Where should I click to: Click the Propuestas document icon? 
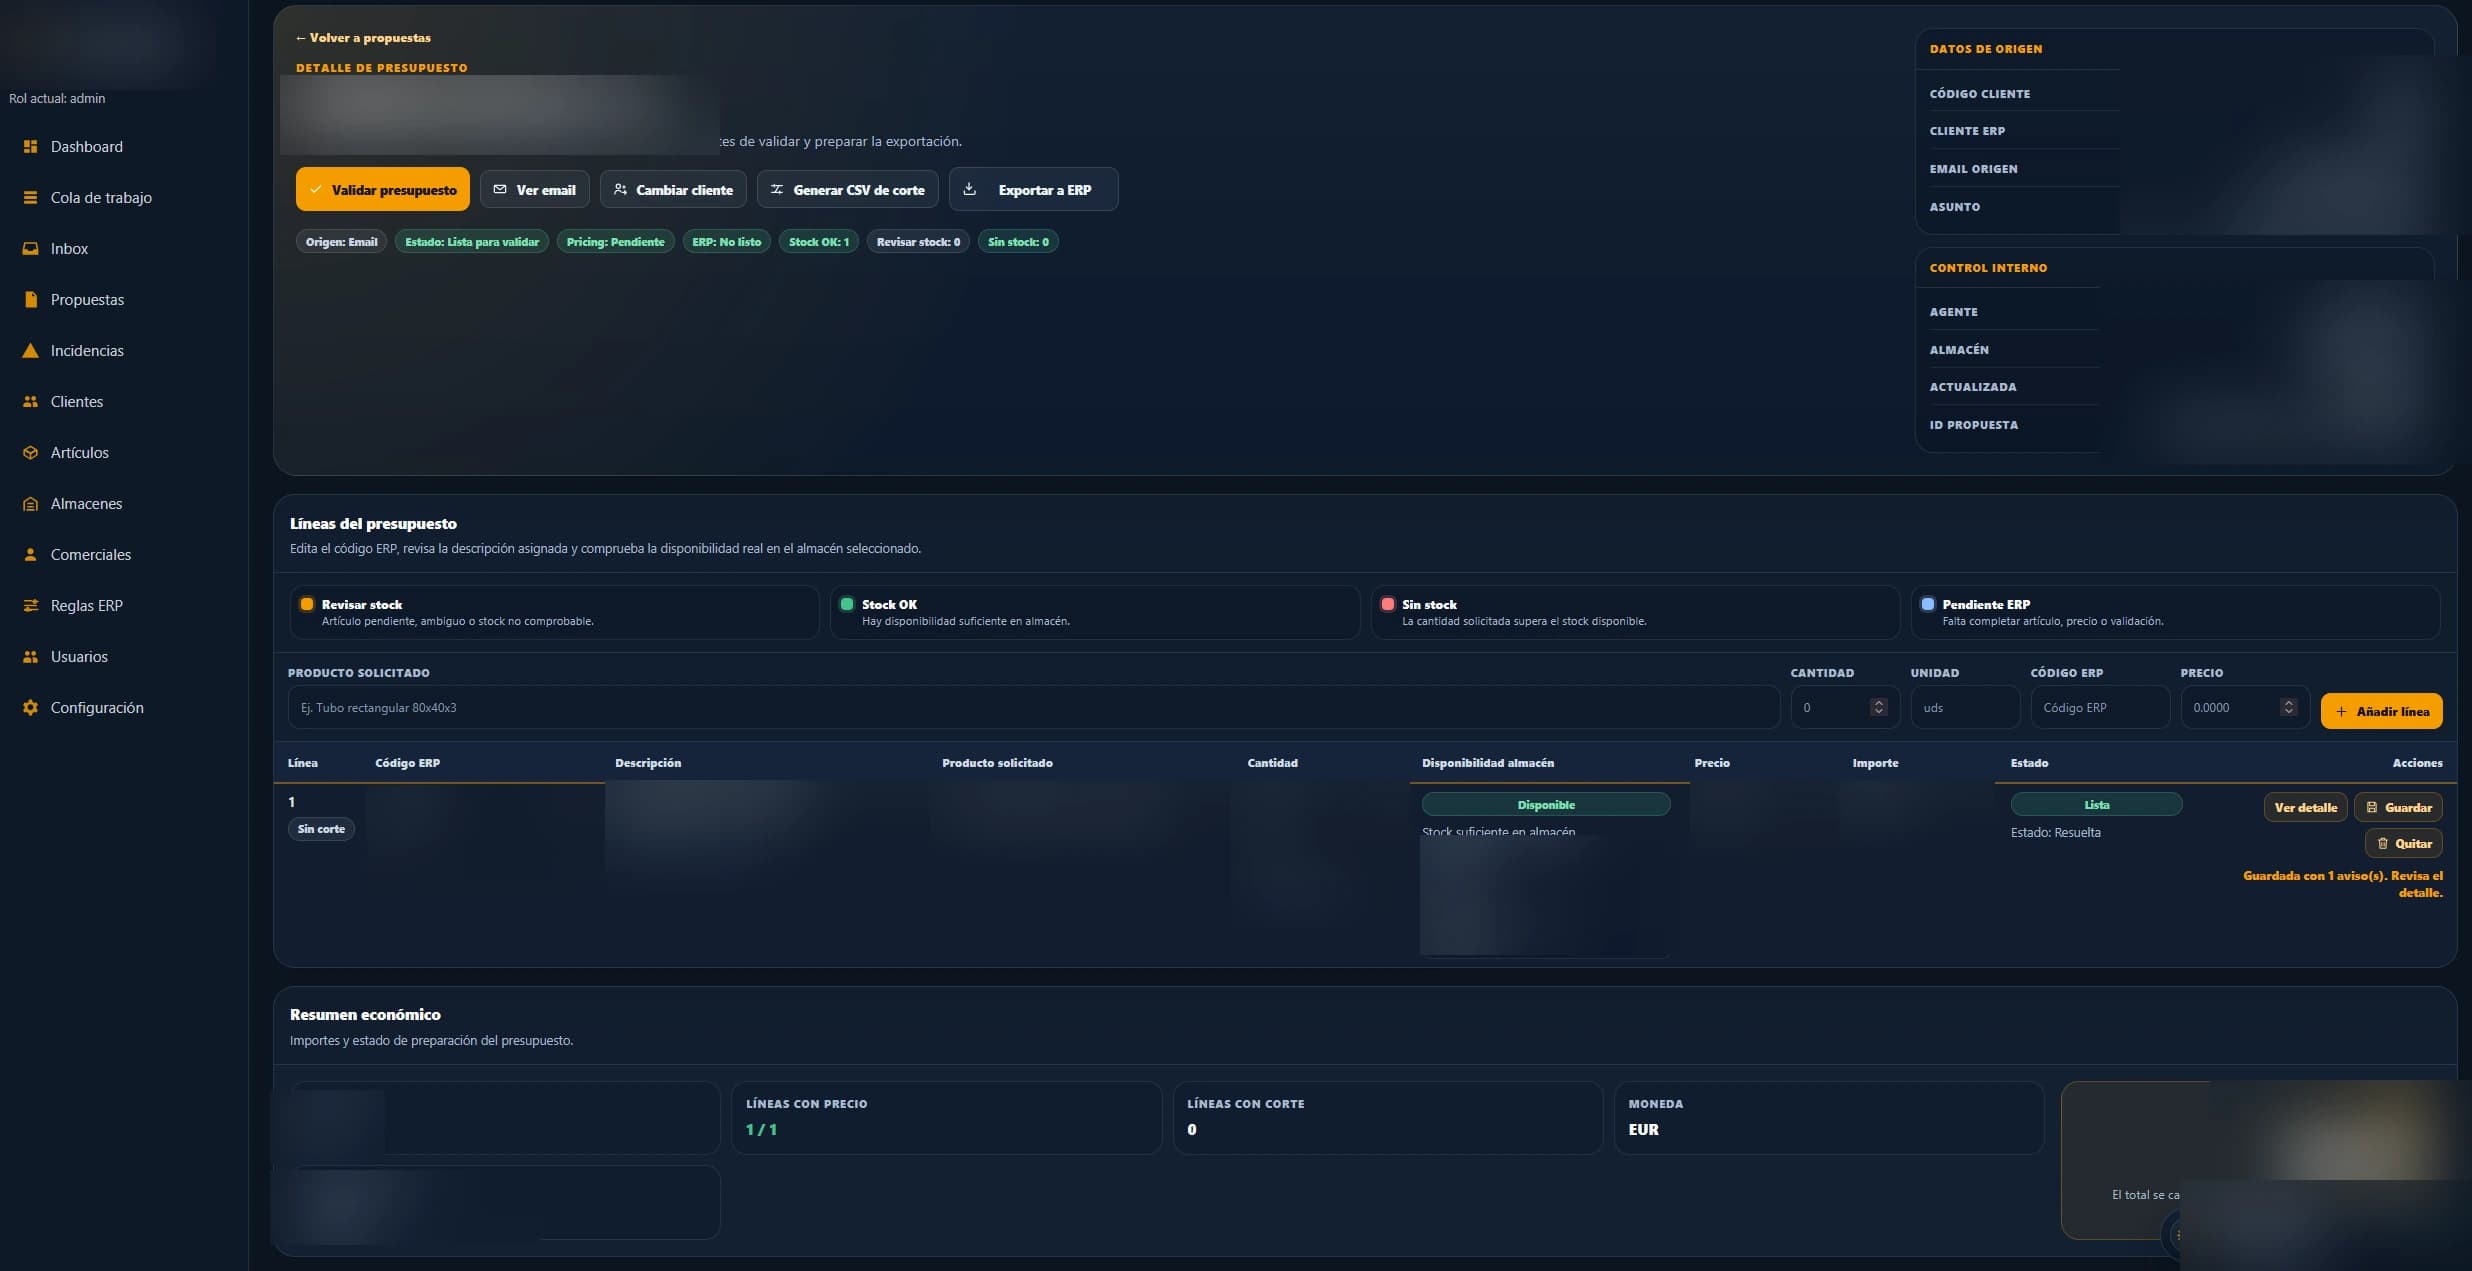point(30,299)
